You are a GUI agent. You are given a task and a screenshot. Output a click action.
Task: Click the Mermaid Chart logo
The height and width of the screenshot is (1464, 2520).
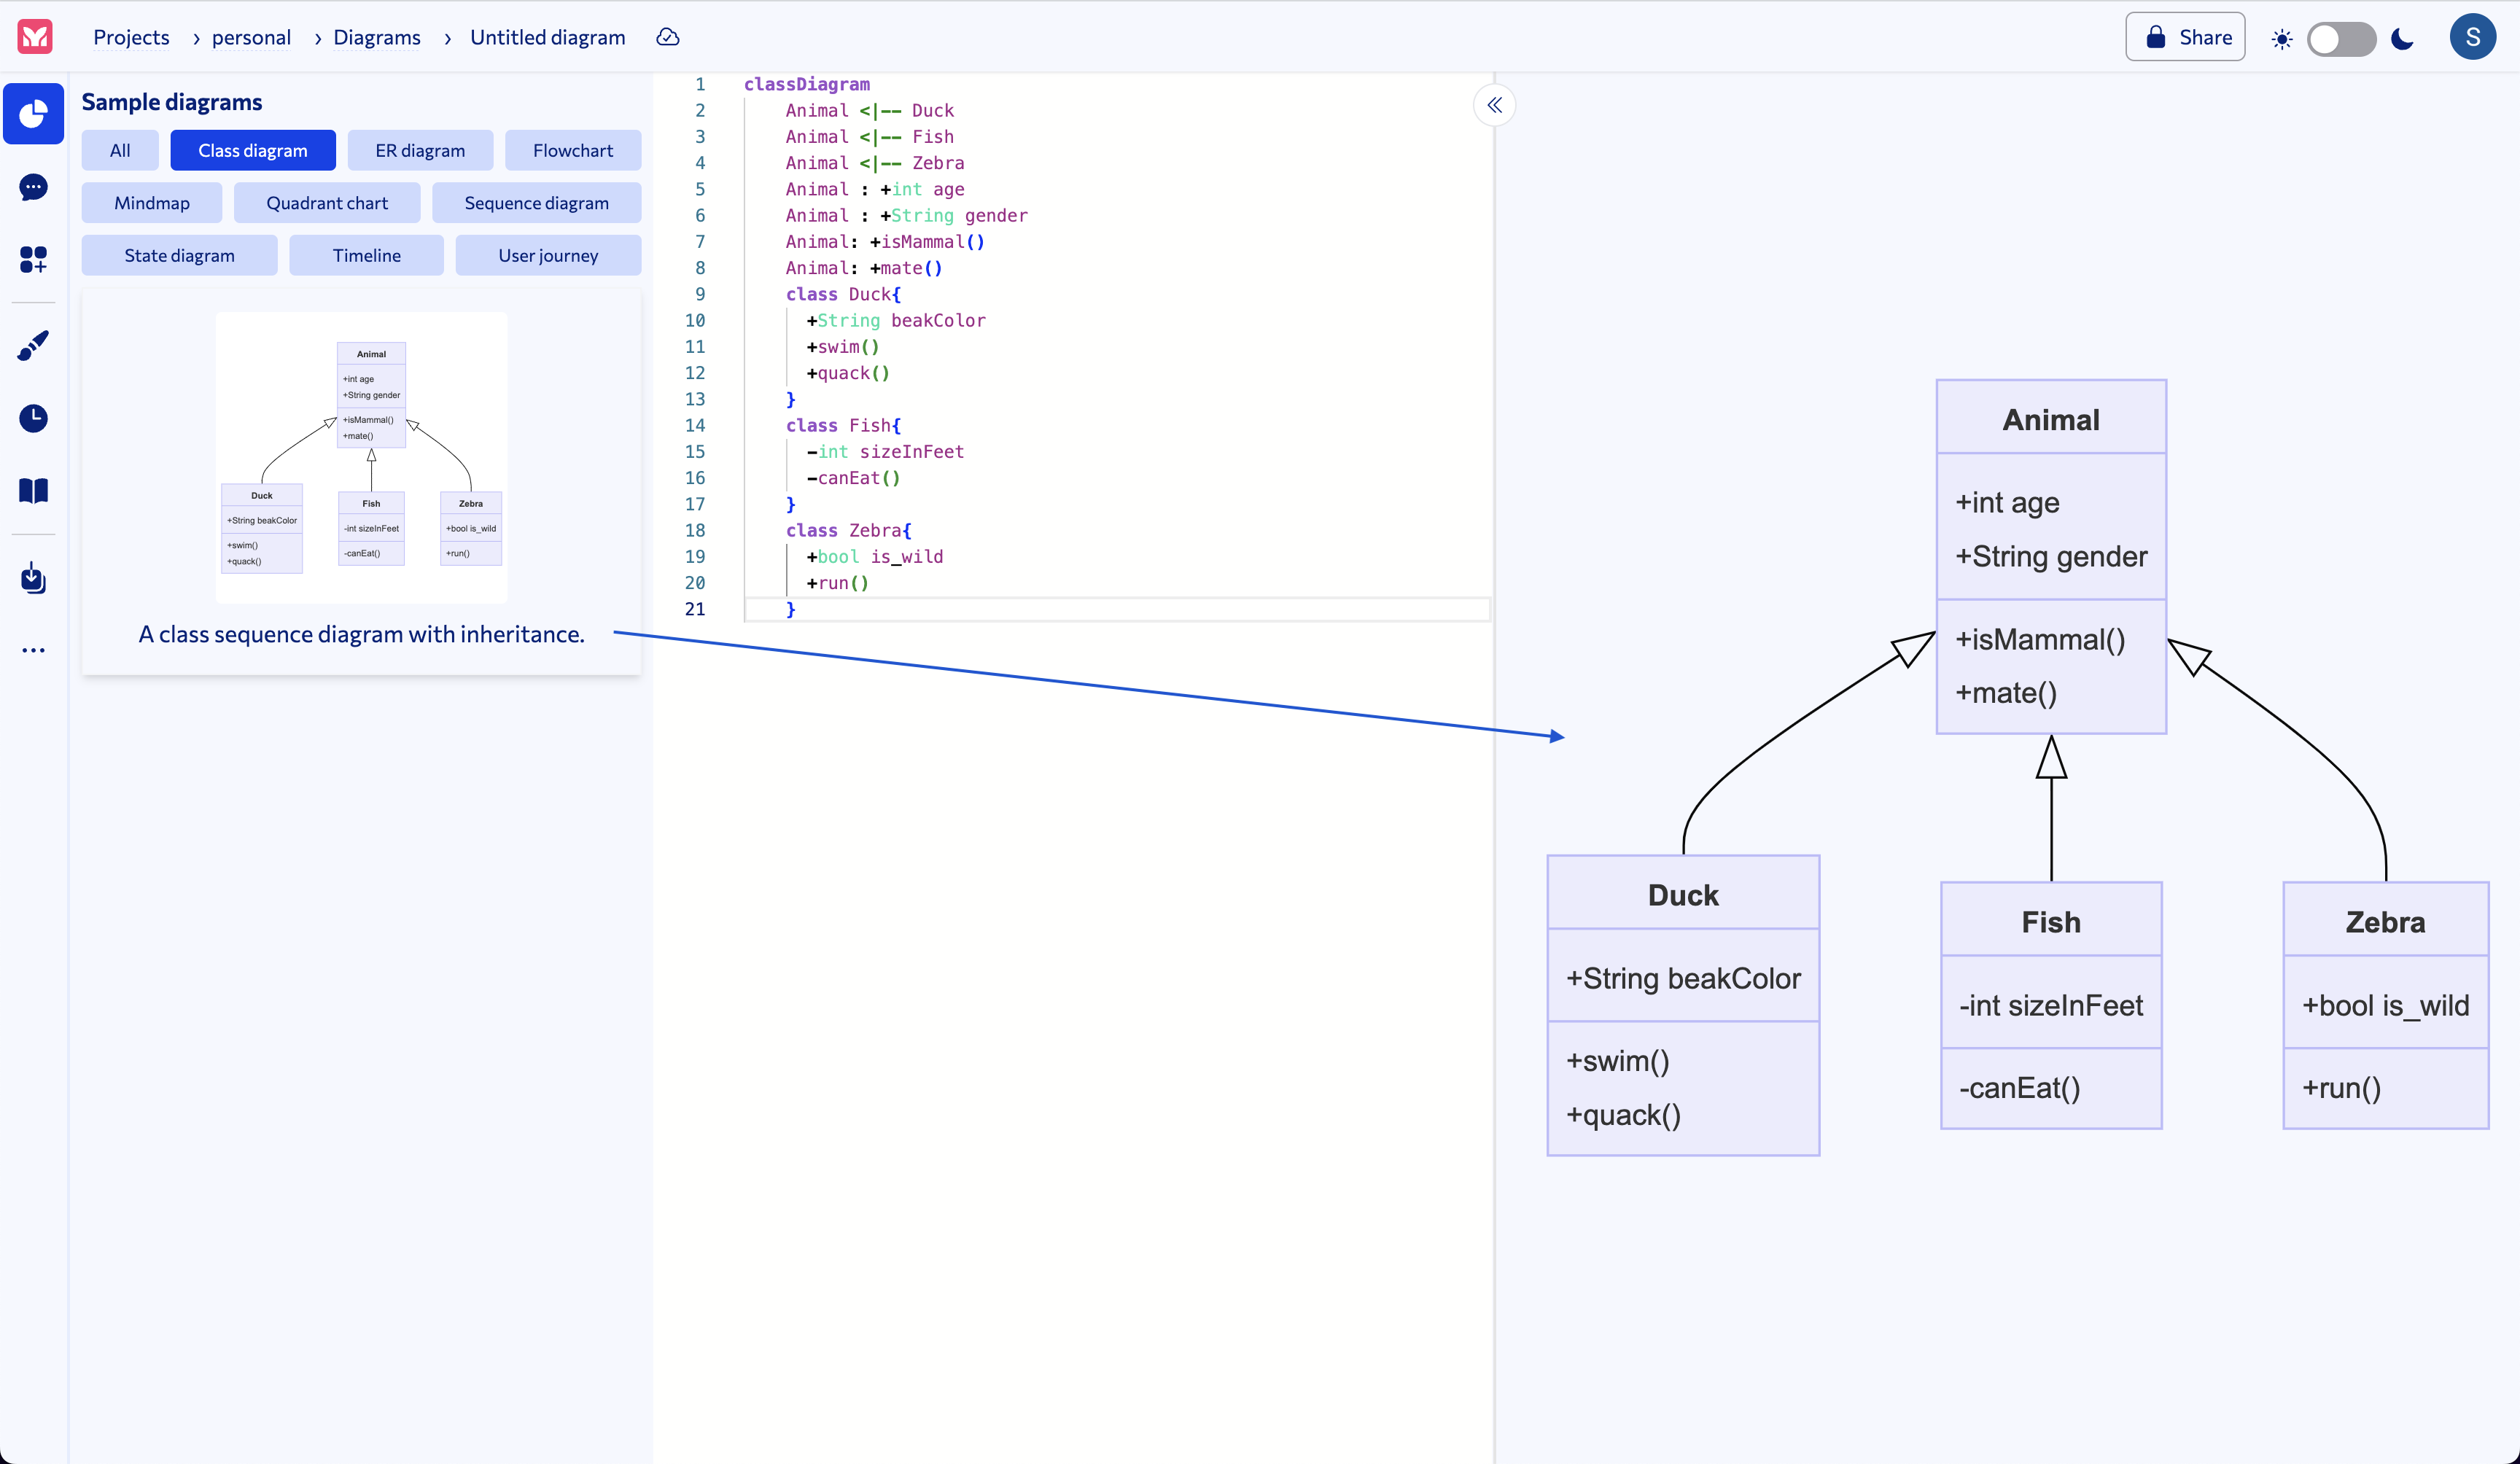35,37
